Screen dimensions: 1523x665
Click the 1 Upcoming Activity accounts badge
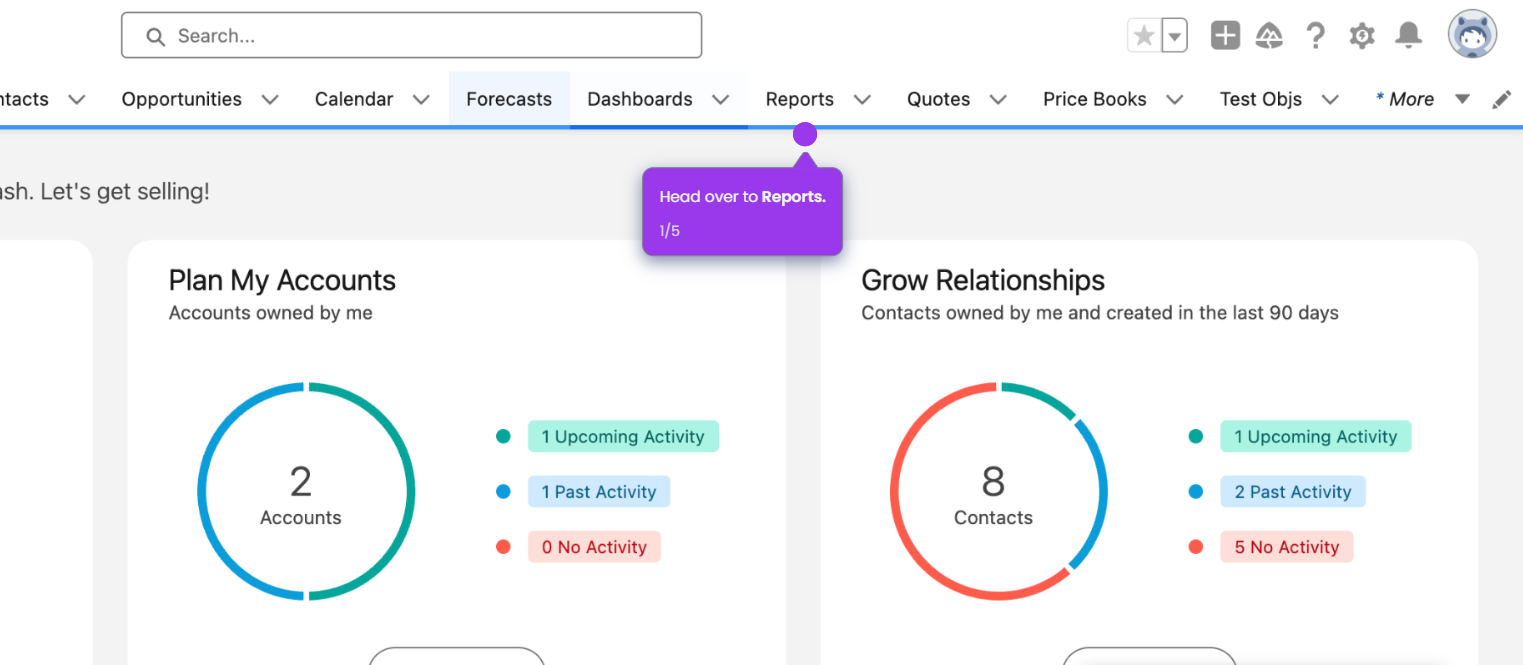coord(623,437)
